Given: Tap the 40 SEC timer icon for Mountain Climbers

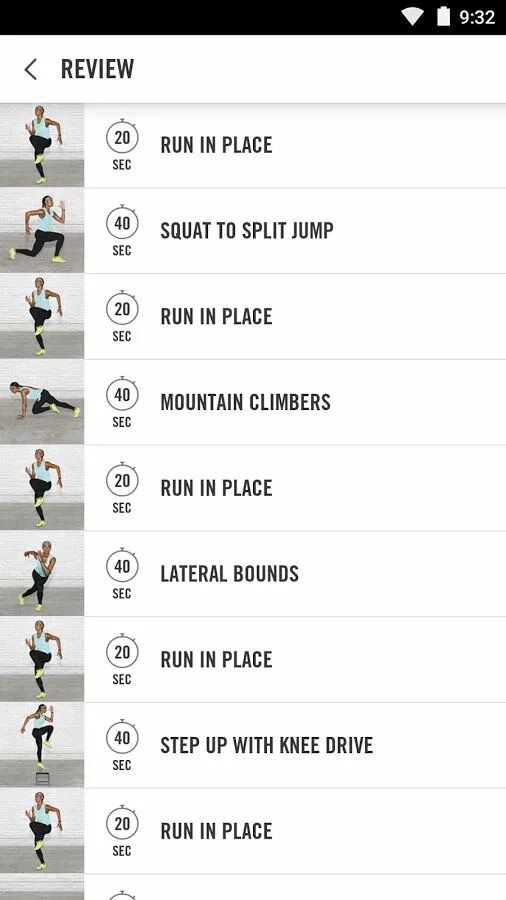Looking at the screenshot, I should pyautogui.click(x=122, y=402).
